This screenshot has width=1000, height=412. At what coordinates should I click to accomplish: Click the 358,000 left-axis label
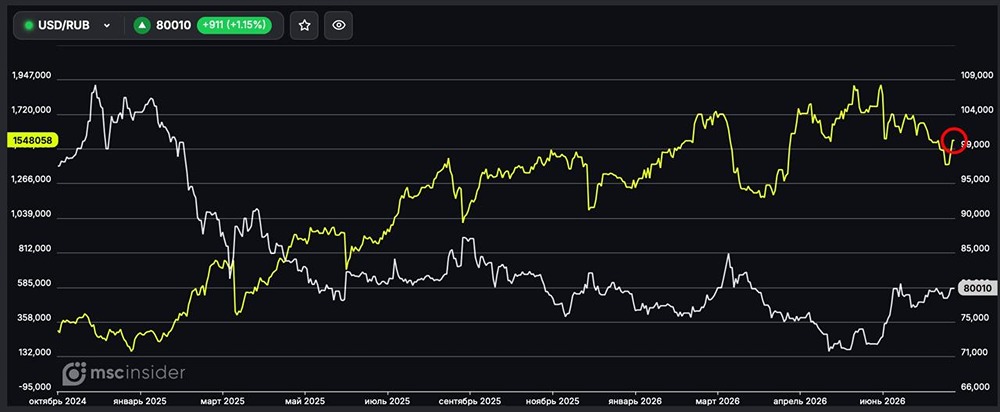pos(35,318)
